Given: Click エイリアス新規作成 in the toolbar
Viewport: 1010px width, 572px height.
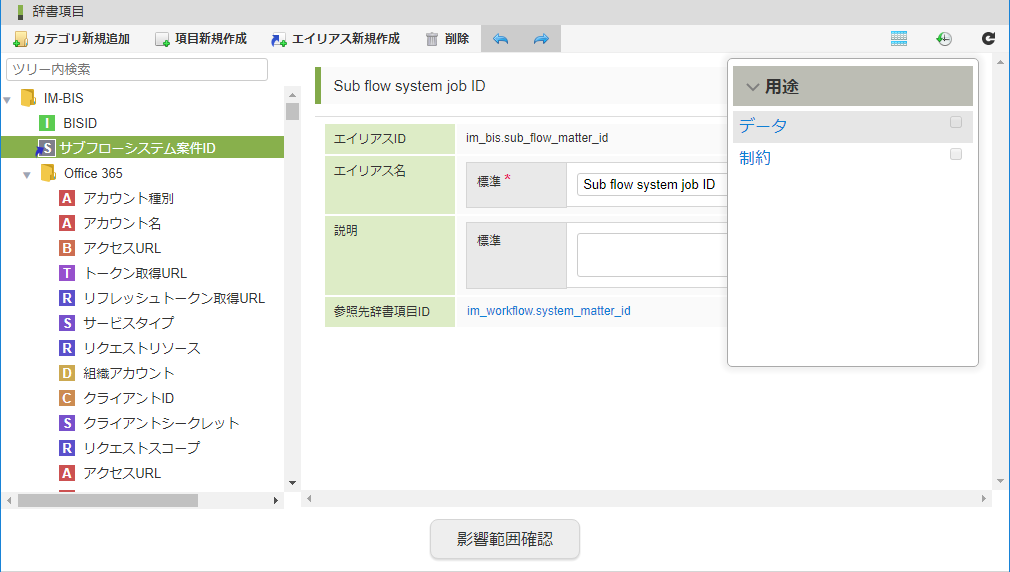Looking at the screenshot, I should 335,39.
